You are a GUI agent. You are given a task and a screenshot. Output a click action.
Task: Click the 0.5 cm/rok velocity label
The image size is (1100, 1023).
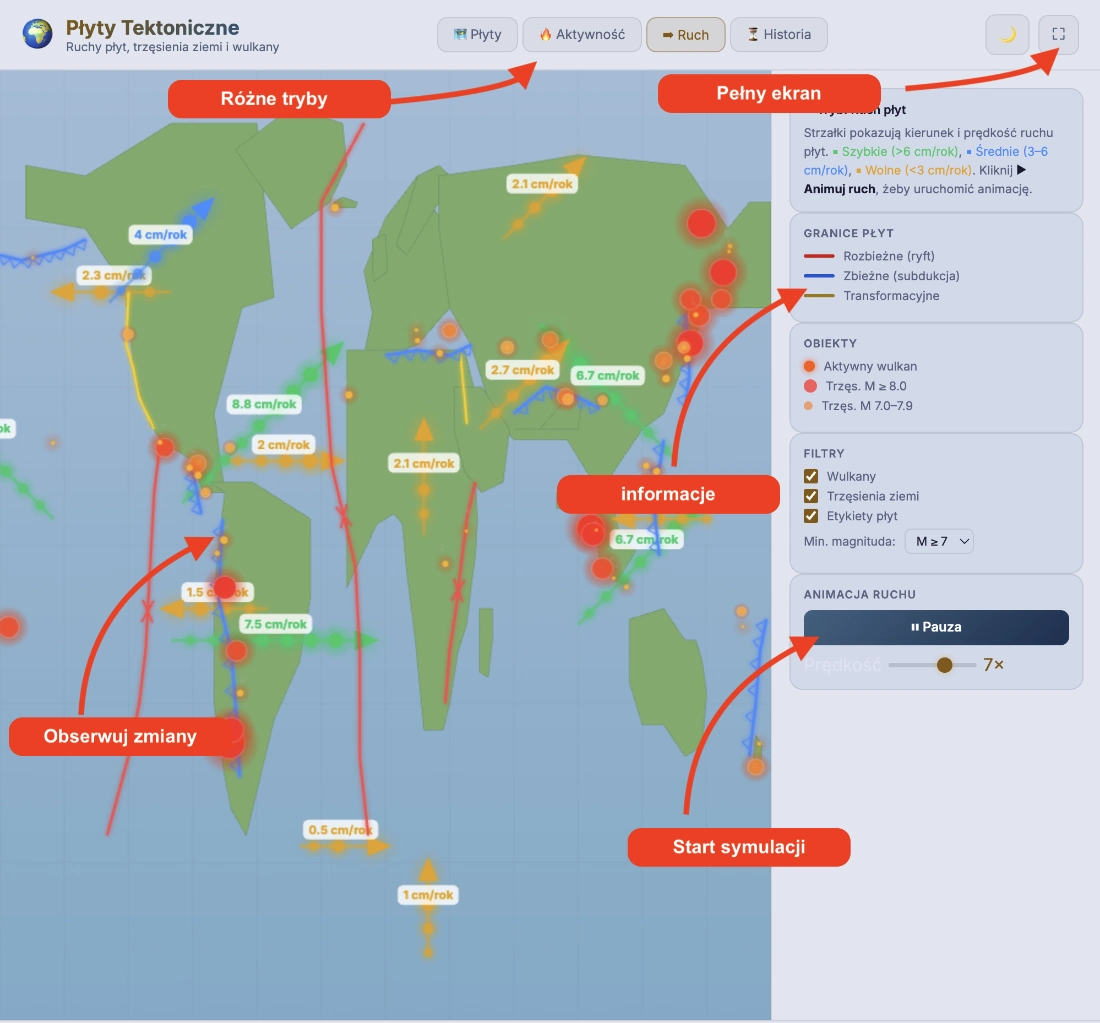point(340,830)
